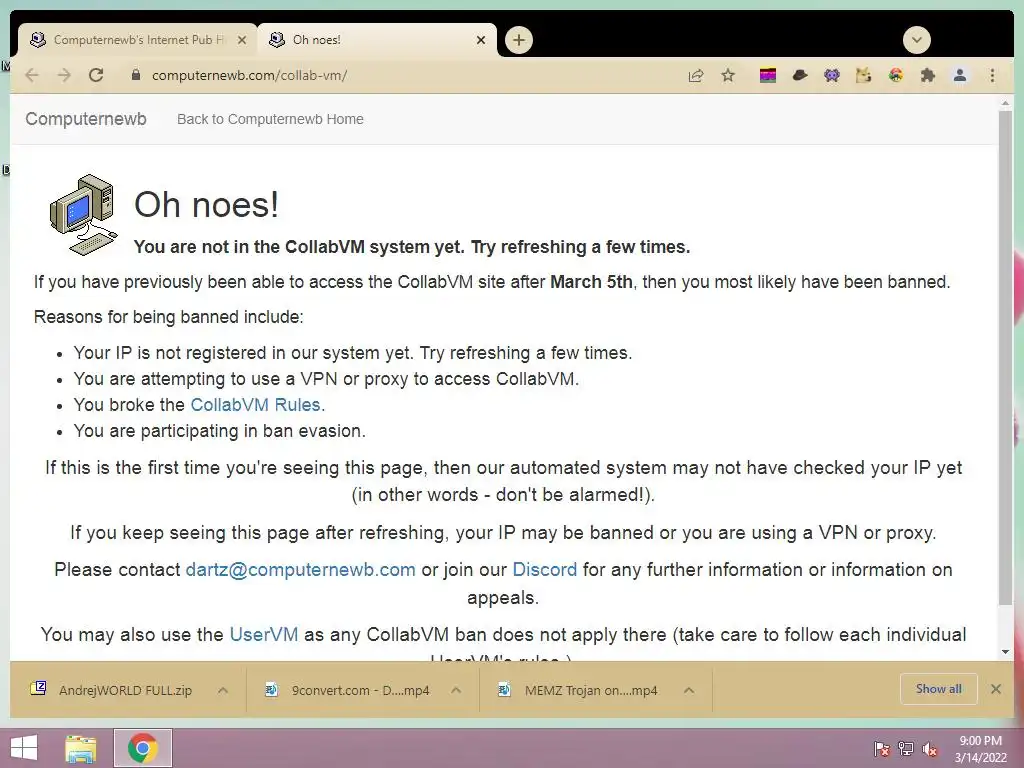
Task: Click the page vertical scrollbar thumb
Action: pyautogui.click(x=1004, y=357)
